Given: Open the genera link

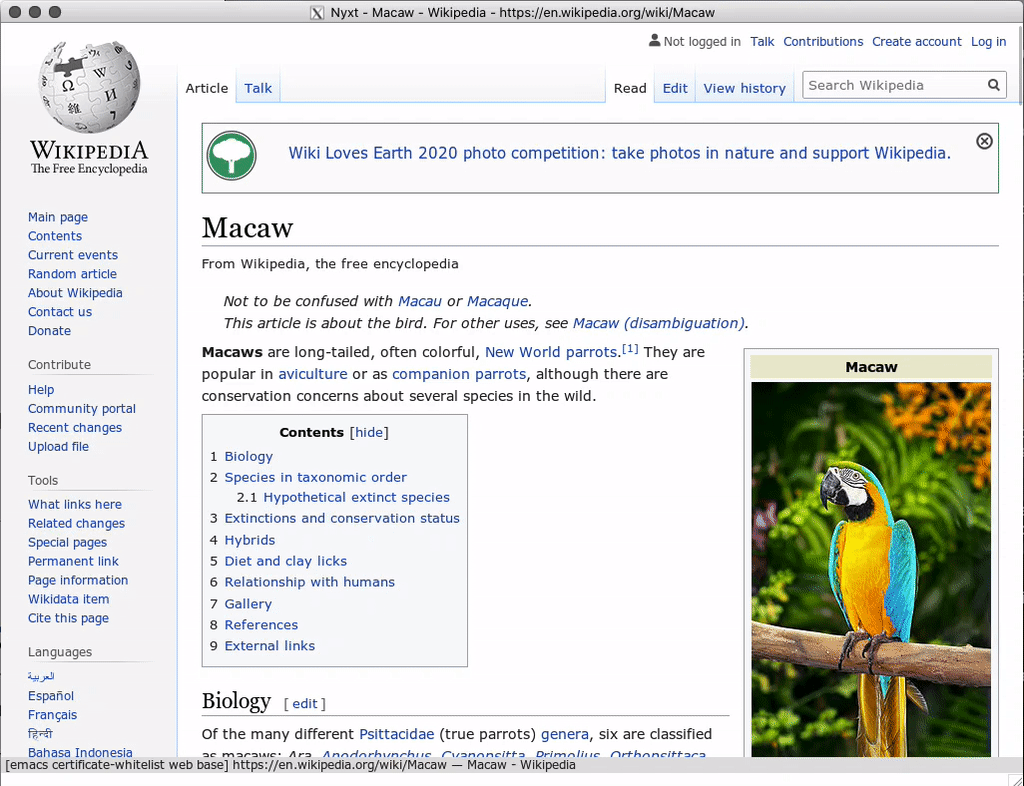Looking at the screenshot, I should click(x=564, y=734).
